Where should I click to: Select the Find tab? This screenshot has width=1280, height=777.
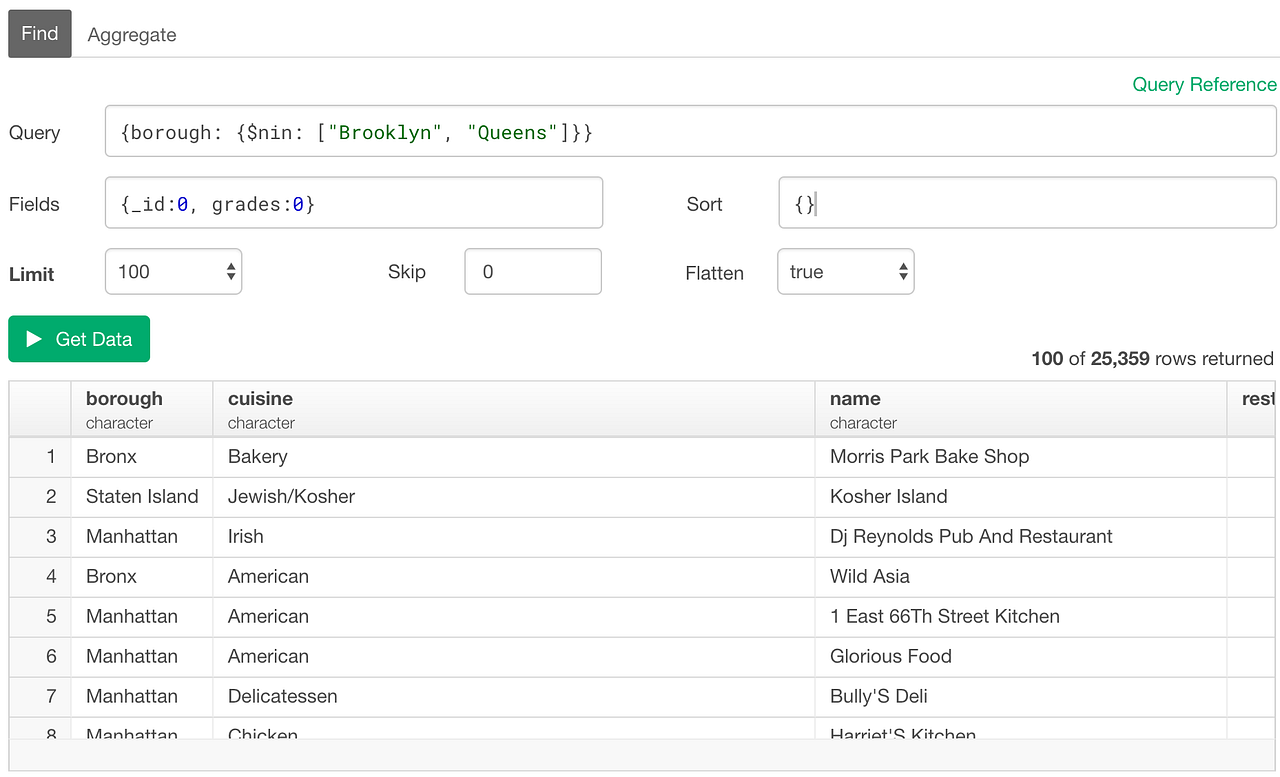tap(39, 33)
